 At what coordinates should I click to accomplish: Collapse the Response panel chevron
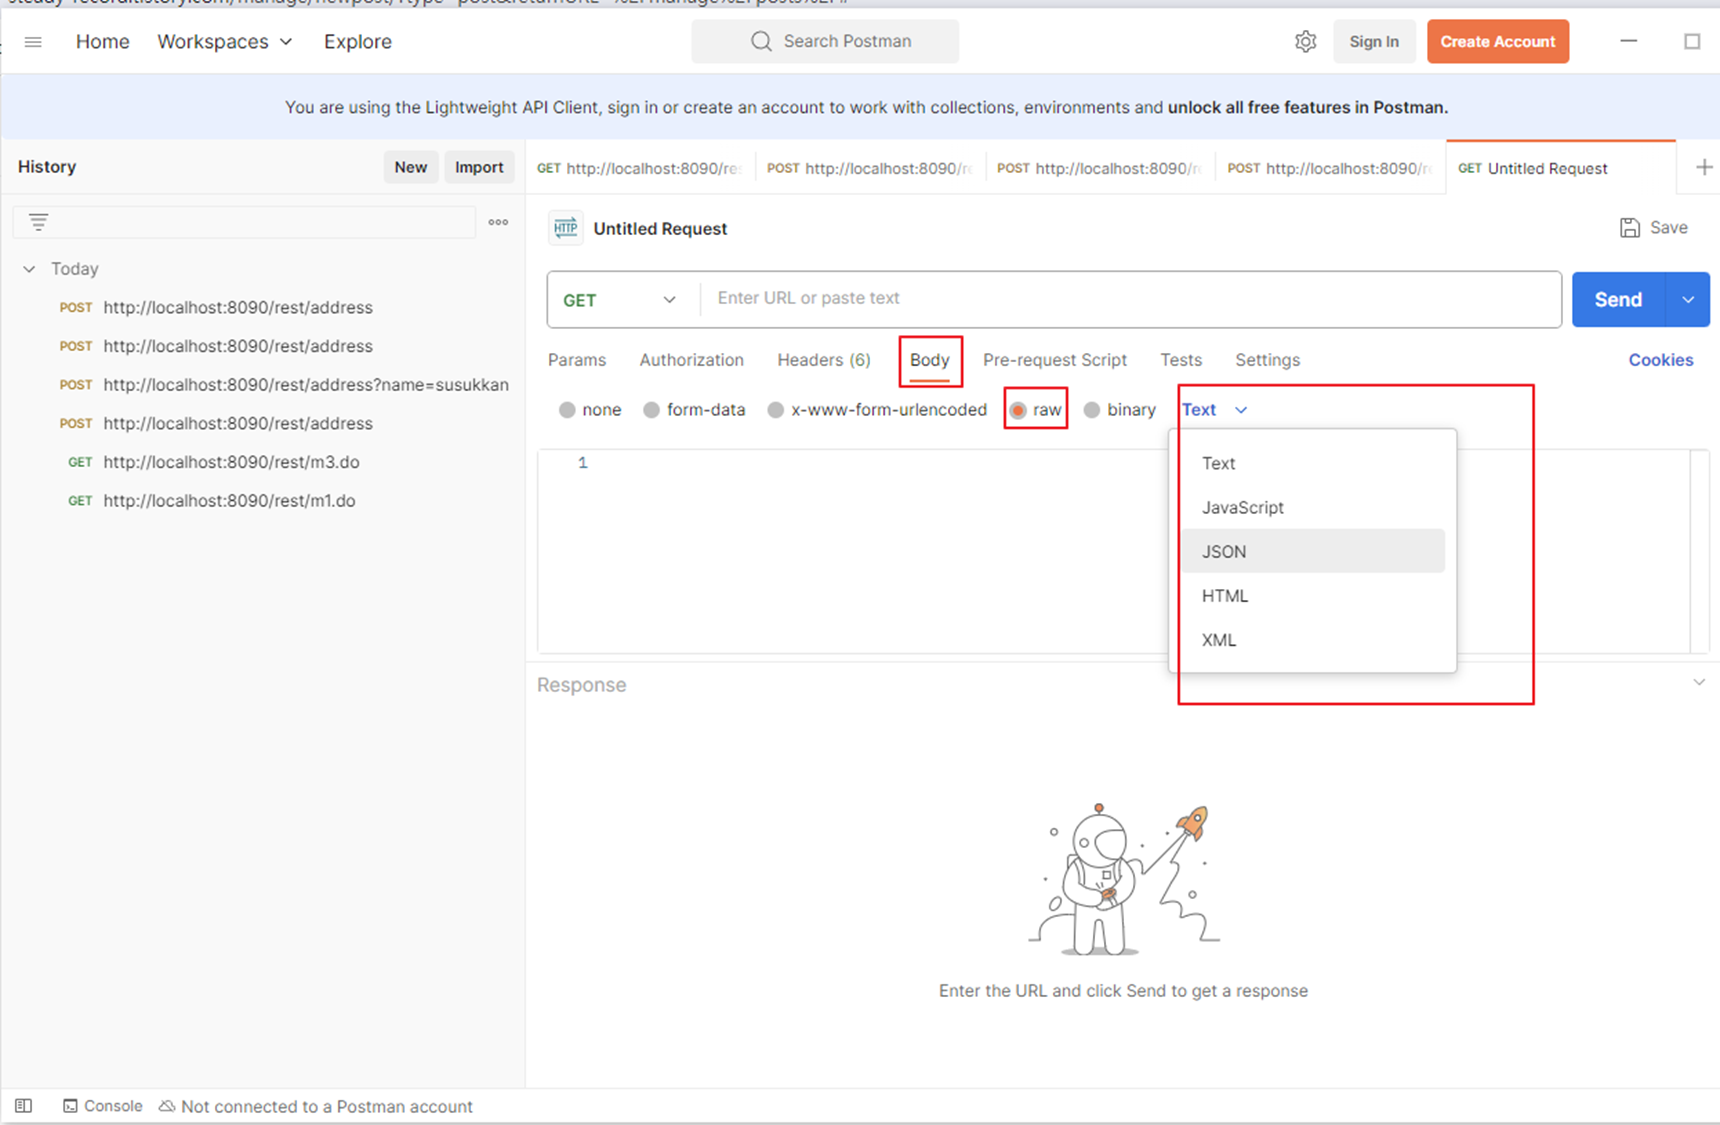click(1699, 683)
